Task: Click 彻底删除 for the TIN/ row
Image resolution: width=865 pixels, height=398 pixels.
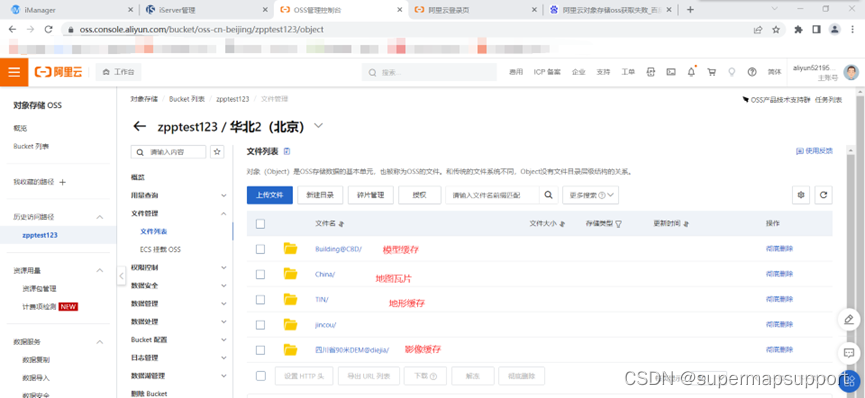Action: [779, 299]
